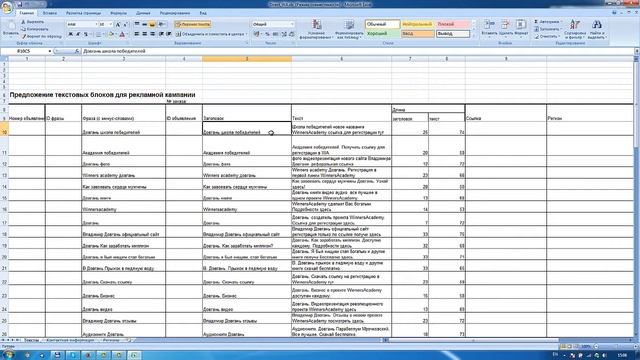
Task: Click the decrease decimal icon
Action: click(x=292, y=34)
